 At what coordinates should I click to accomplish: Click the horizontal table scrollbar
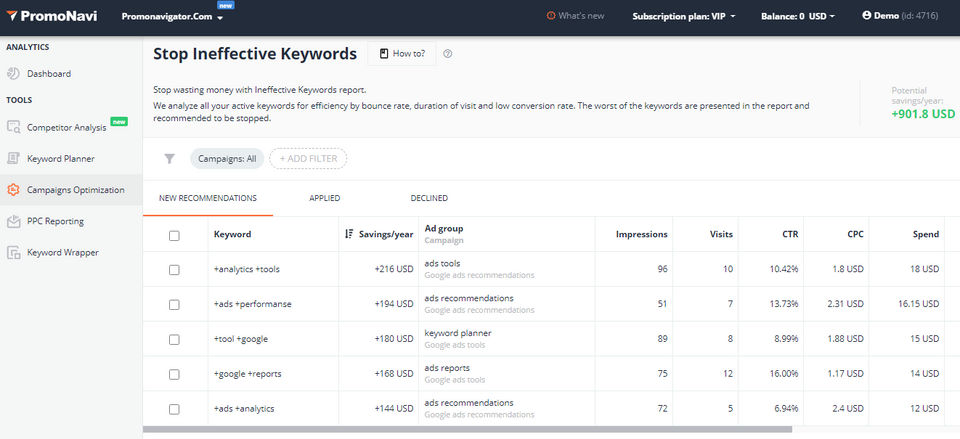[x=468, y=430]
